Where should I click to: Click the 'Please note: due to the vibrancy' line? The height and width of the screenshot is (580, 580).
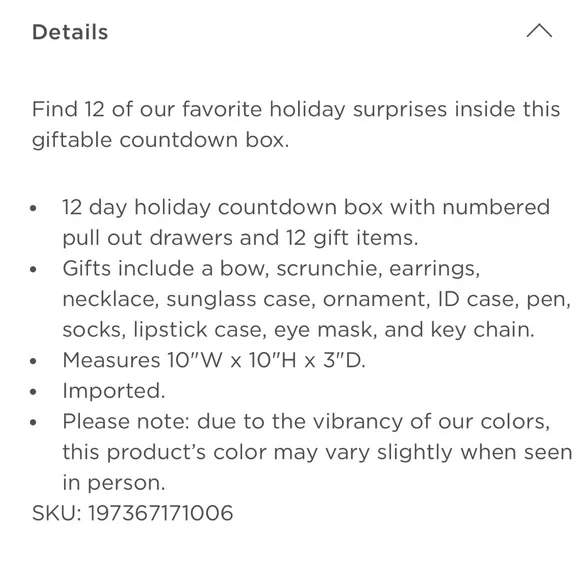(x=306, y=421)
